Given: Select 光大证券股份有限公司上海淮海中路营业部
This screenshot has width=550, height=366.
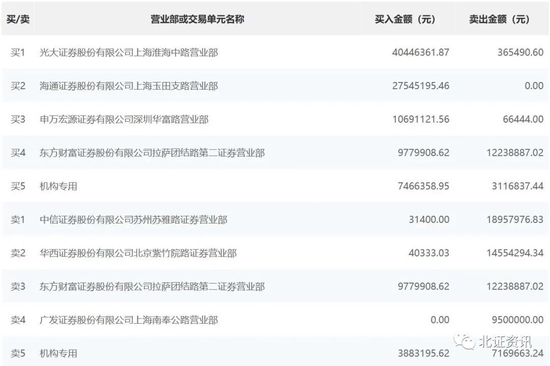Looking at the screenshot, I should coord(129,53).
